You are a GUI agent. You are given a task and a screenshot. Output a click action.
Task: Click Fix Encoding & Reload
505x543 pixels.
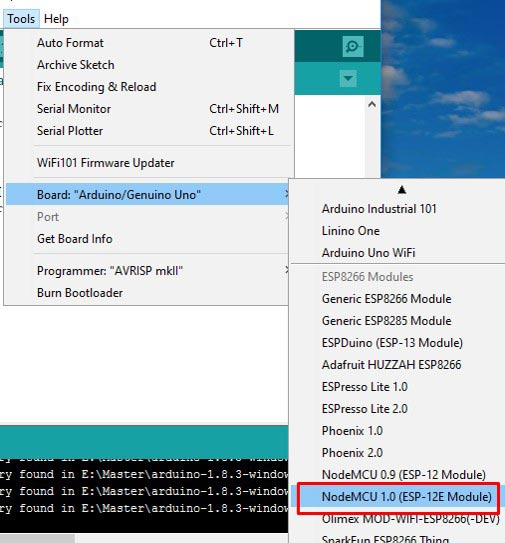point(149,87)
